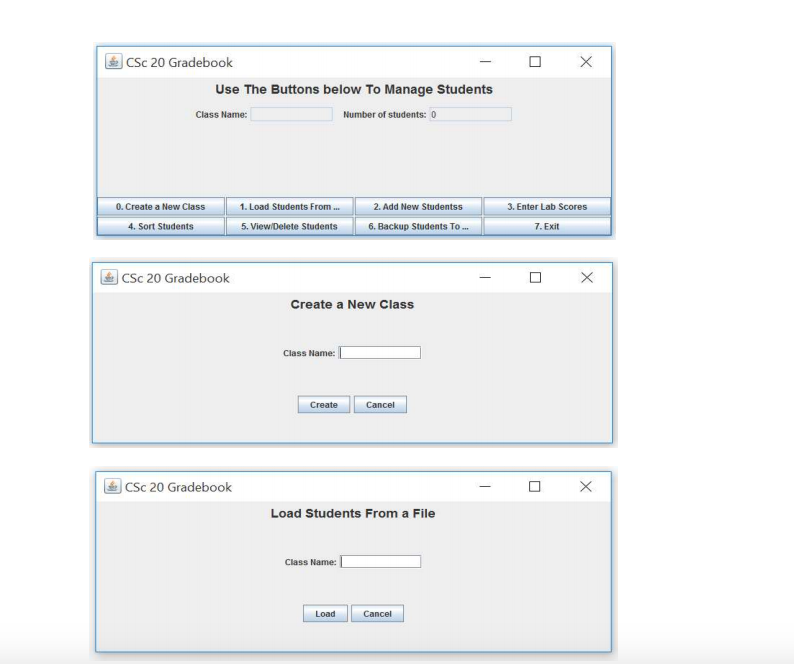Click the '0. Create a New Class' button
794x664 pixels.
pyautogui.click(x=161, y=207)
